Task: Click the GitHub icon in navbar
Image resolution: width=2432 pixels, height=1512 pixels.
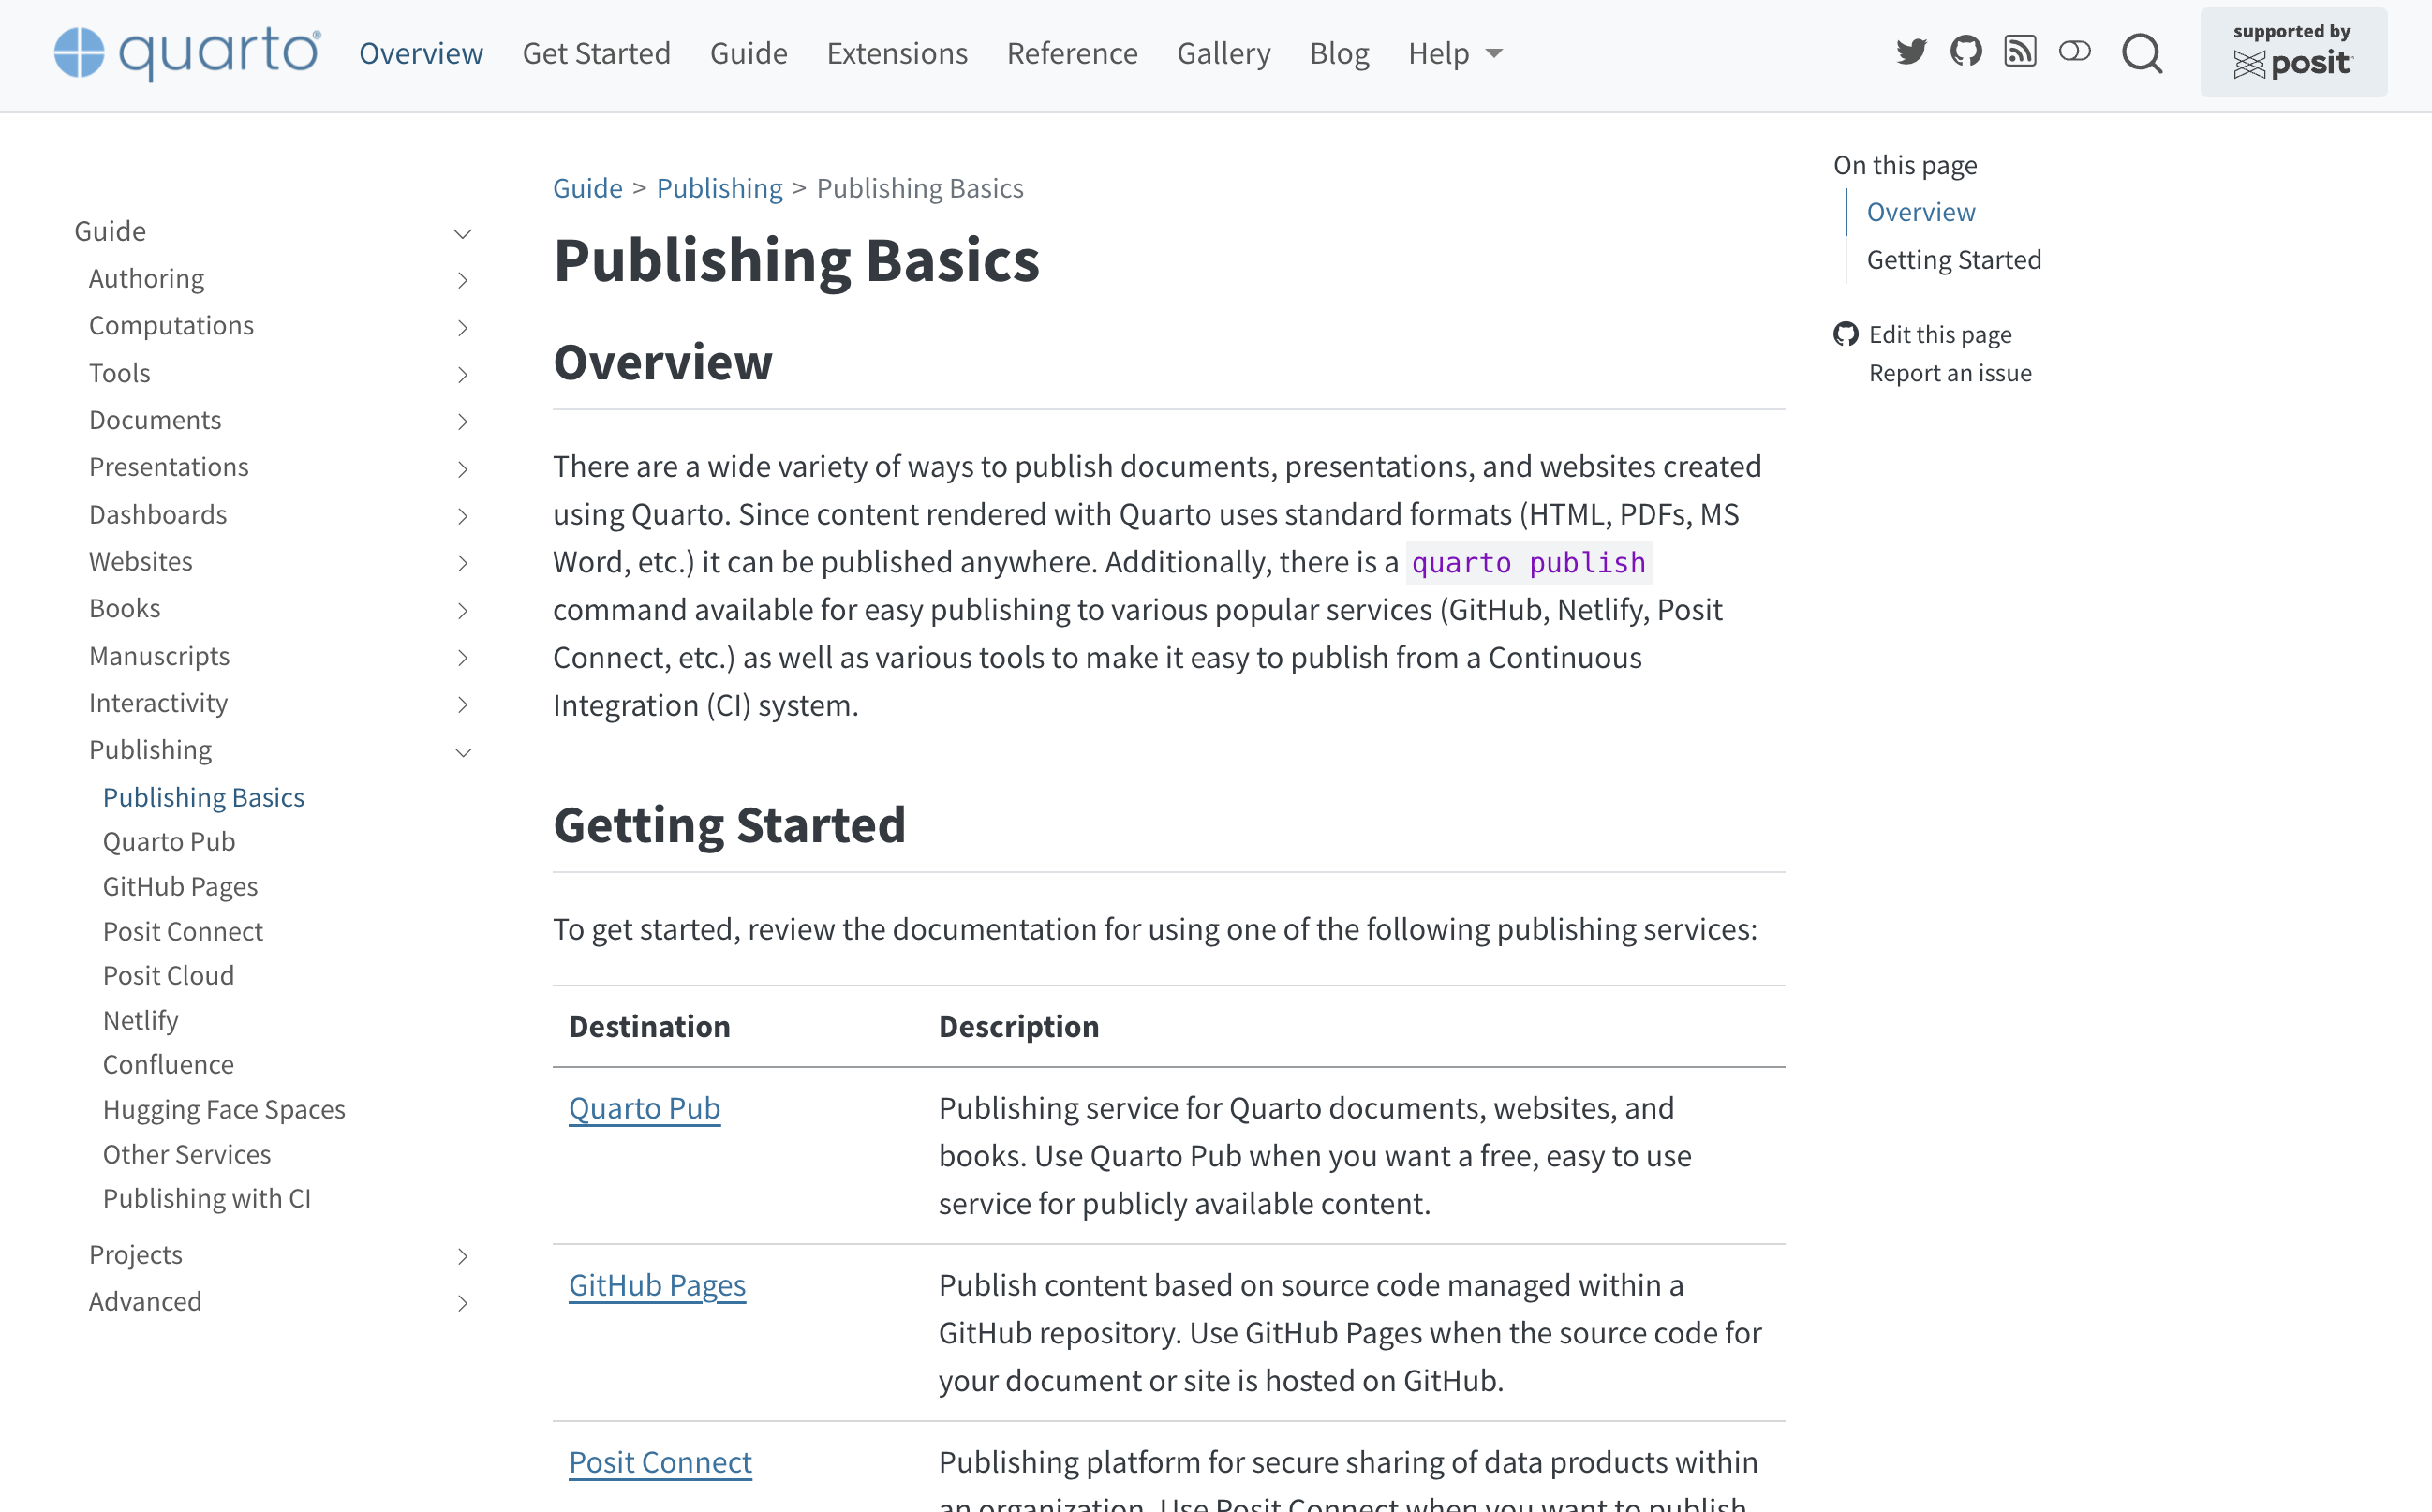Action: (1965, 52)
